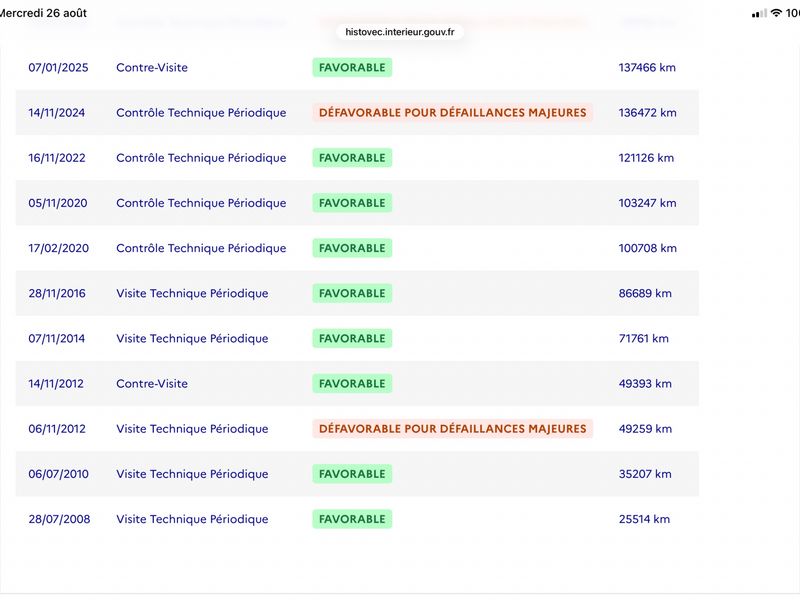Tap the Wi-Fi status icon
Viewport: 800px width, 600px height.
point(776,13)
